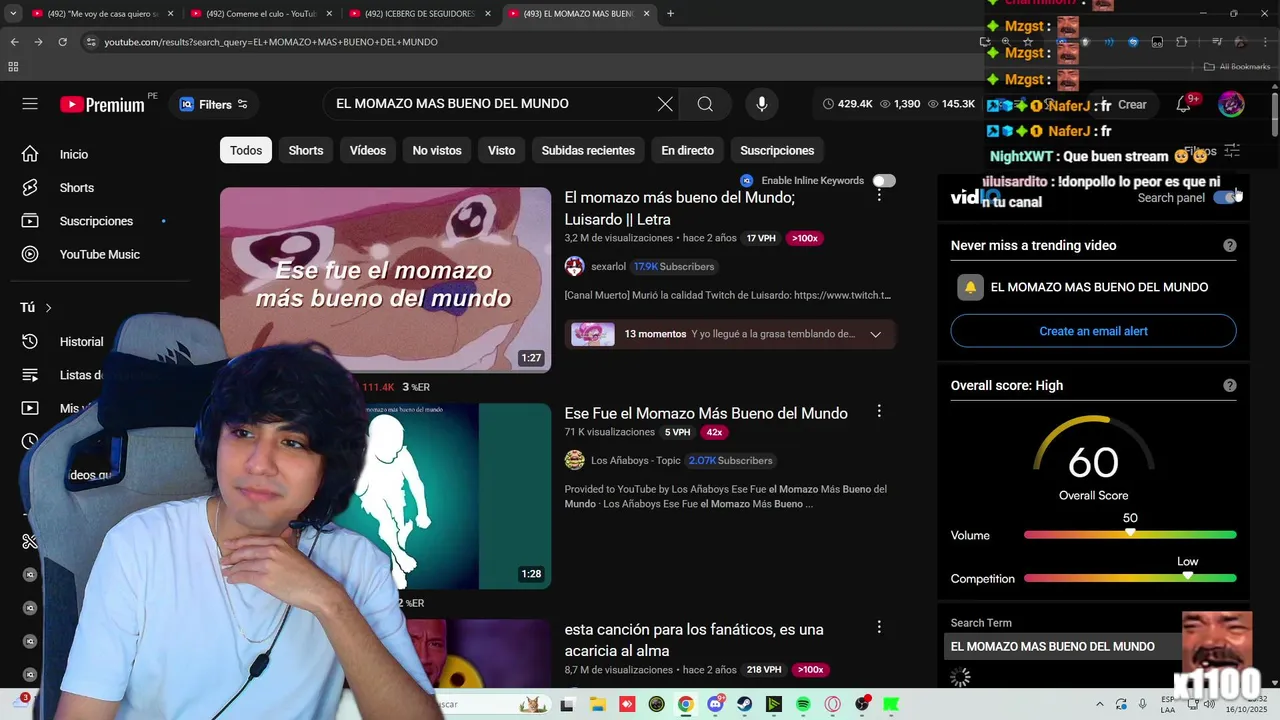Select the Shorts filter chip
The width and height of the screenshot is (1280, 720).
tap(306, 150)
